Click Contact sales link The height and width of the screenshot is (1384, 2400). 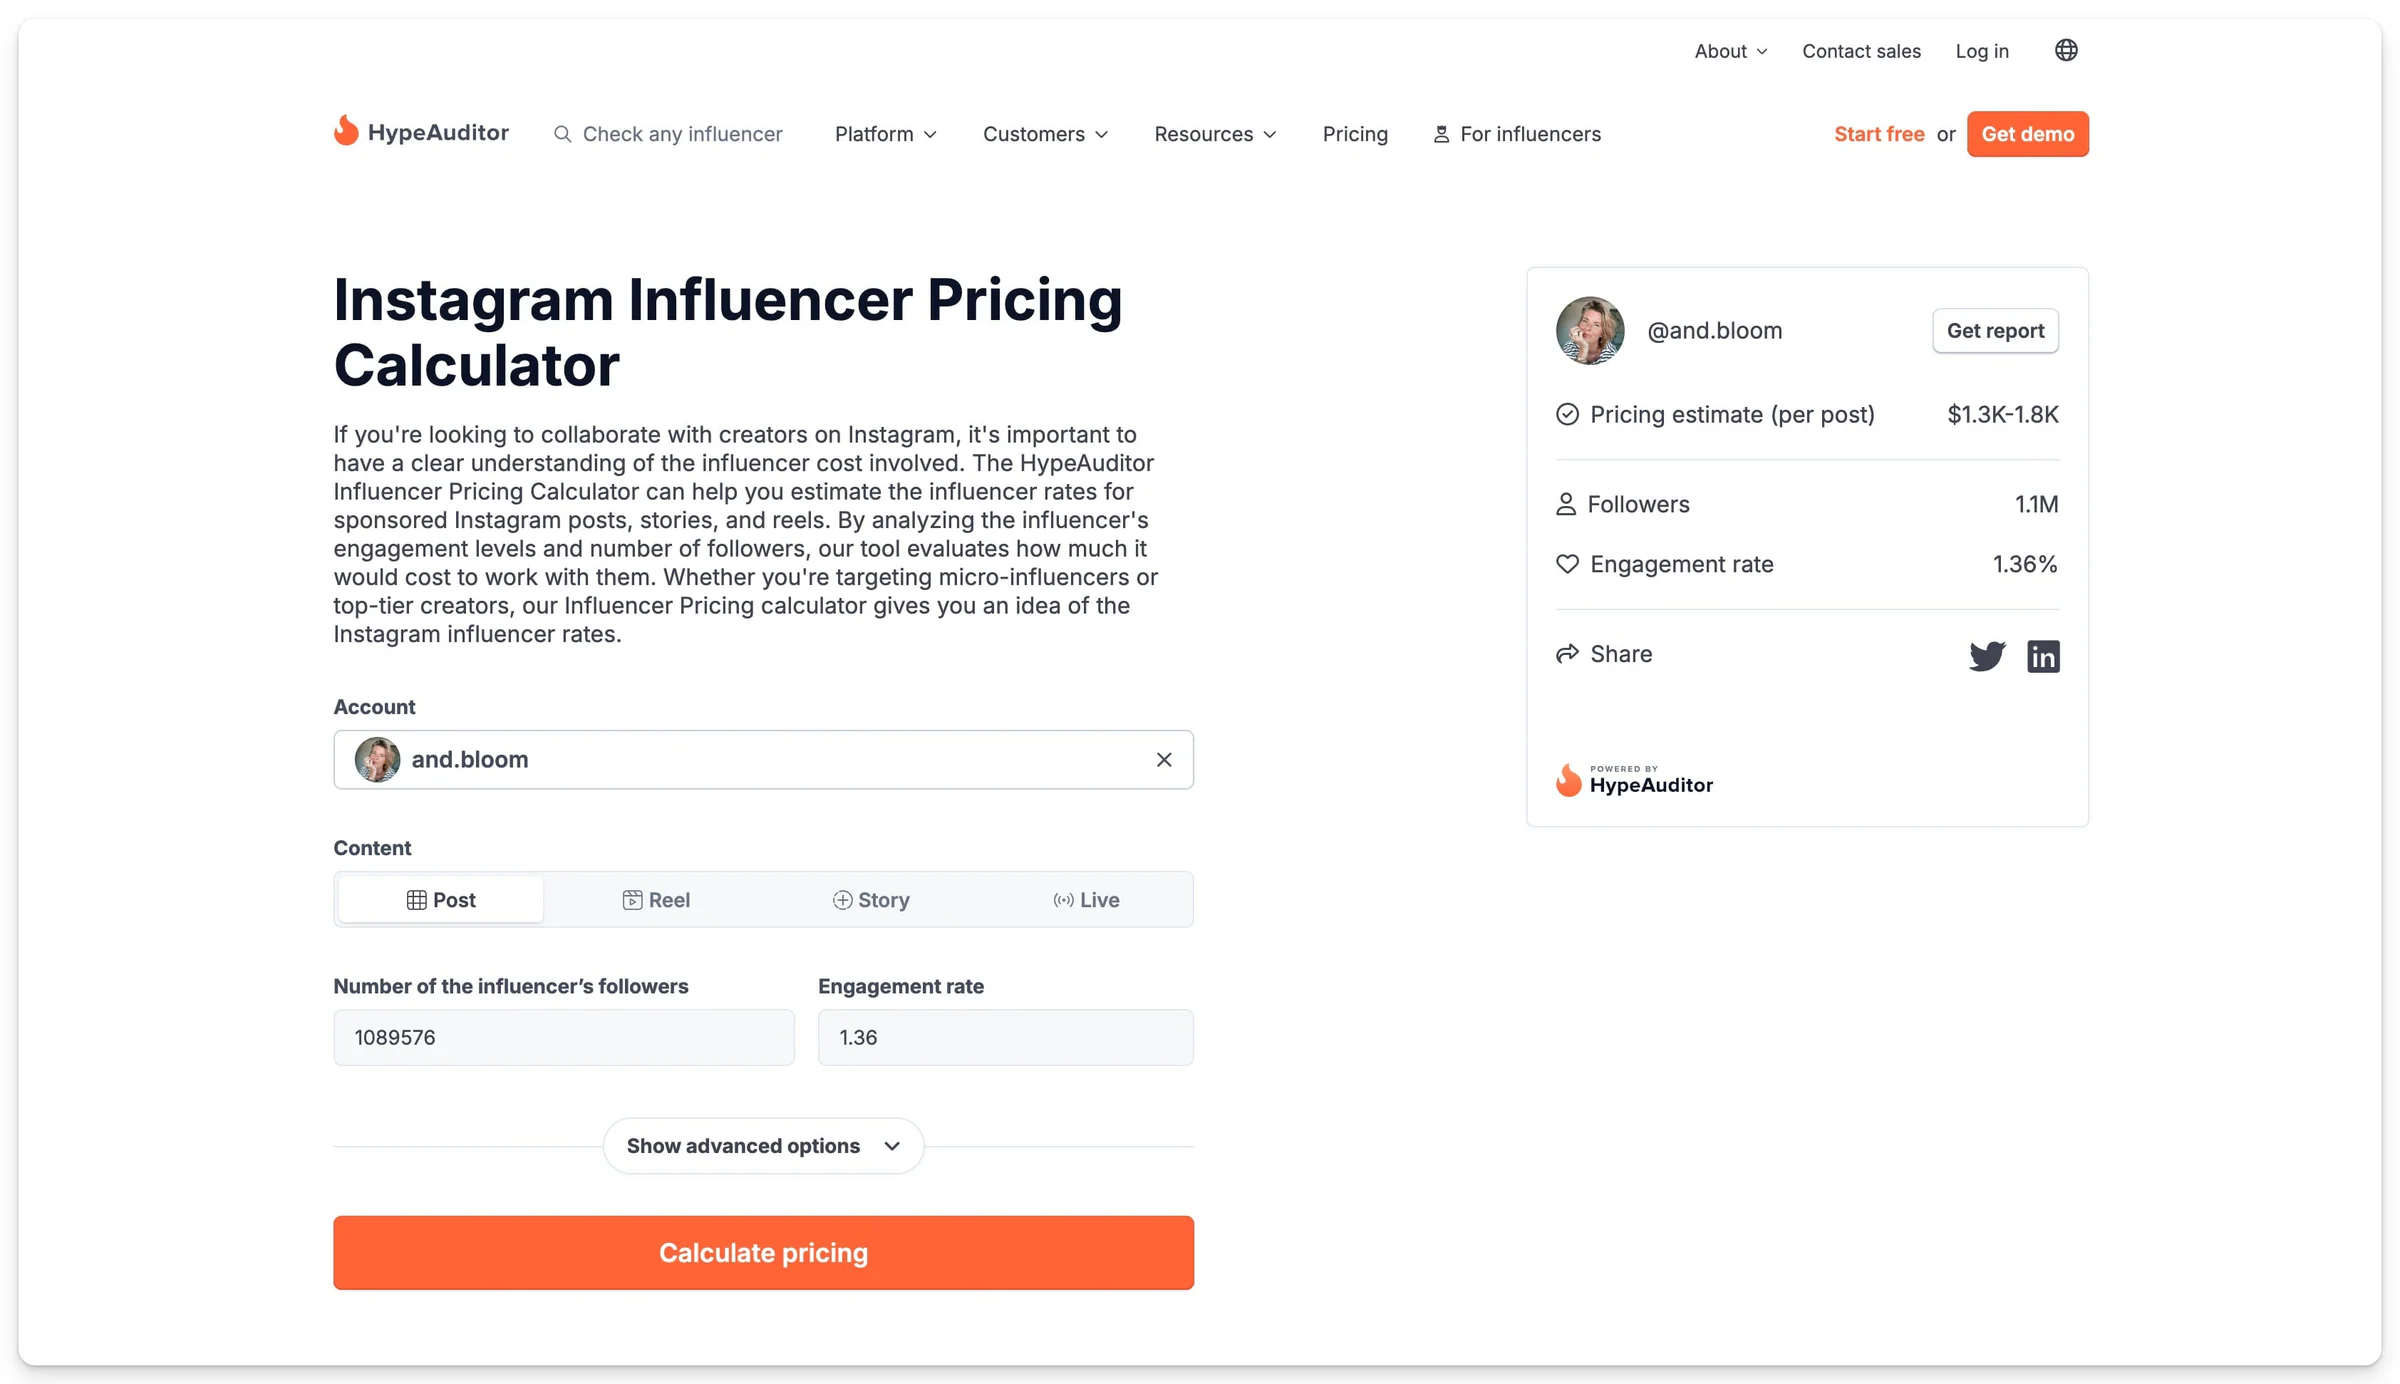[1861, 51]
